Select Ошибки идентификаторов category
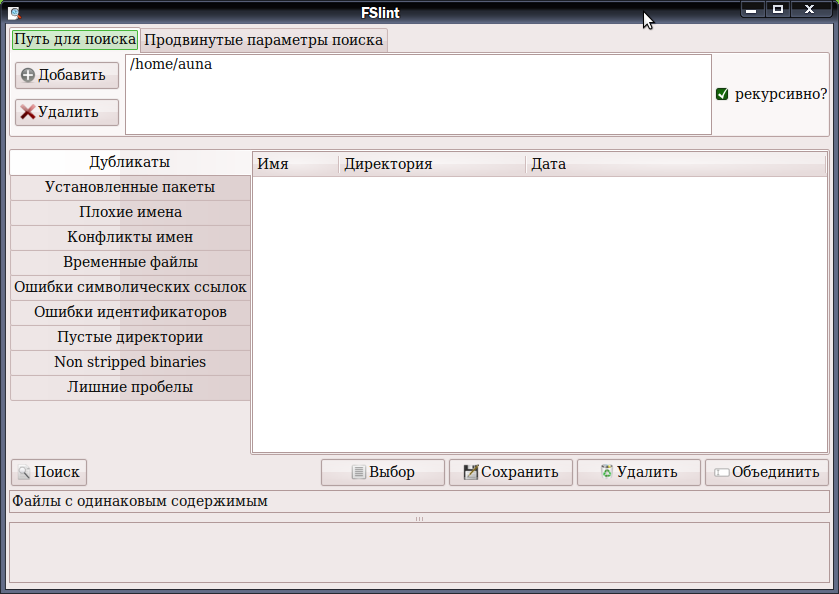 (130, 312)
